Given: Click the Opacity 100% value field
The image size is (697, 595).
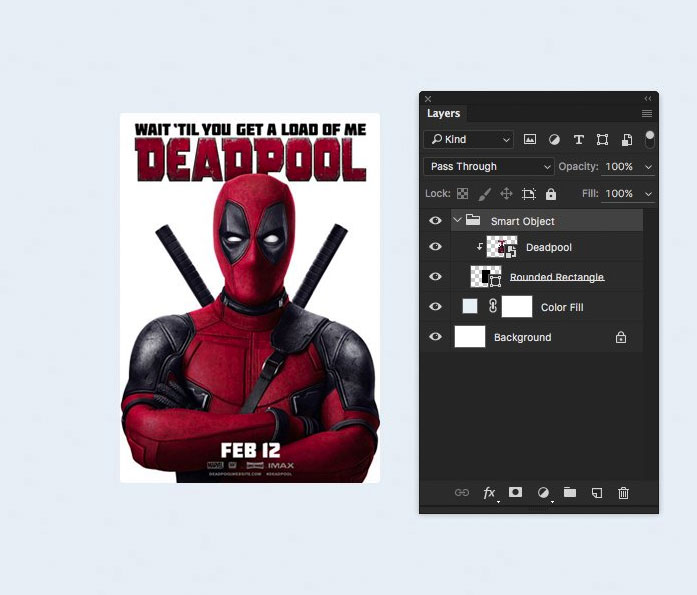Looking at the screenshot, I should click(x=620, y=167).
